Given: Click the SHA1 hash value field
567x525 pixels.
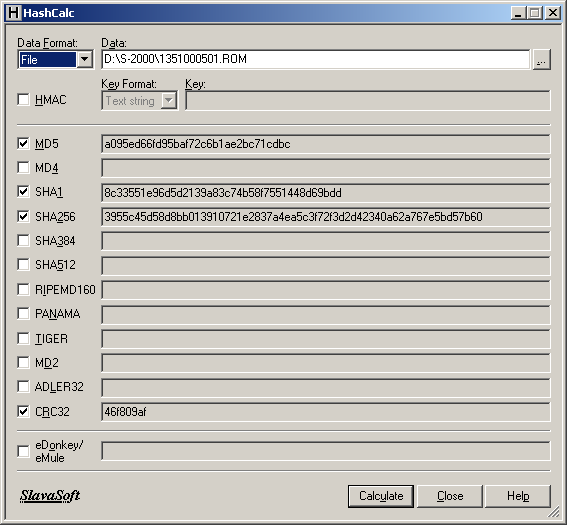Looking at the screenshot, I should pyautogui.click(x=326, y=193).
